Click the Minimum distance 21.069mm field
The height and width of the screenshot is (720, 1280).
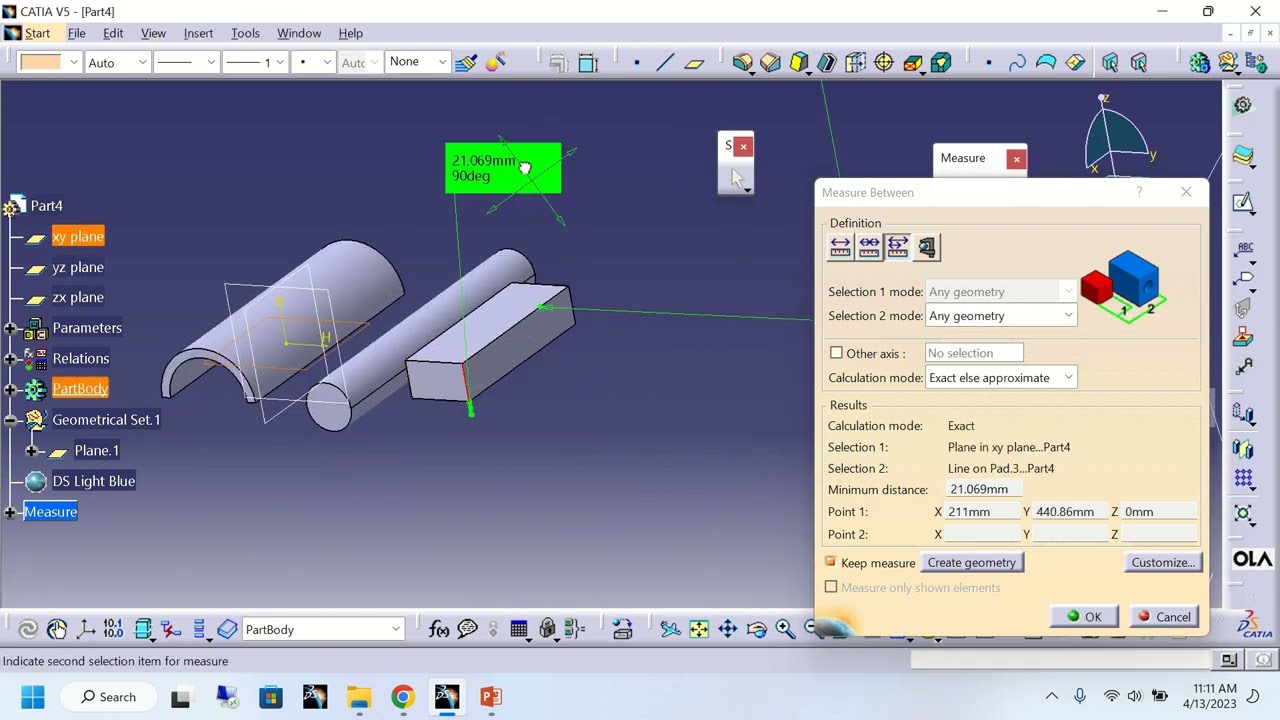coord(984,489)
